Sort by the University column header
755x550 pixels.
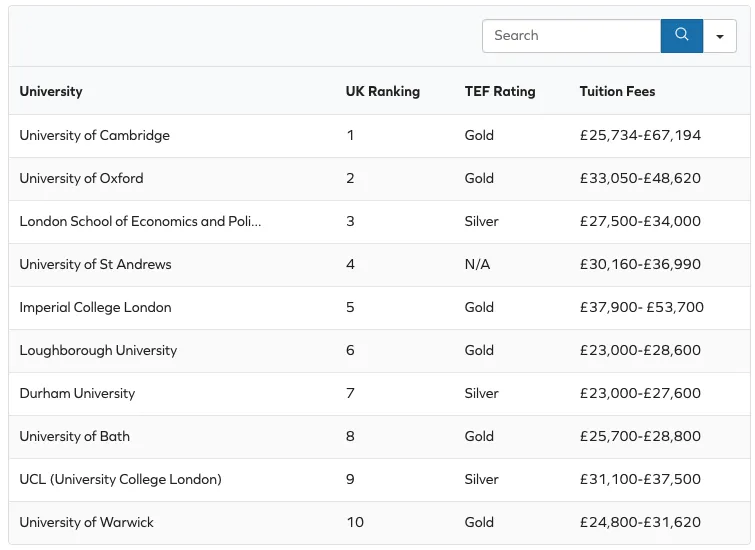click(51, 91)
